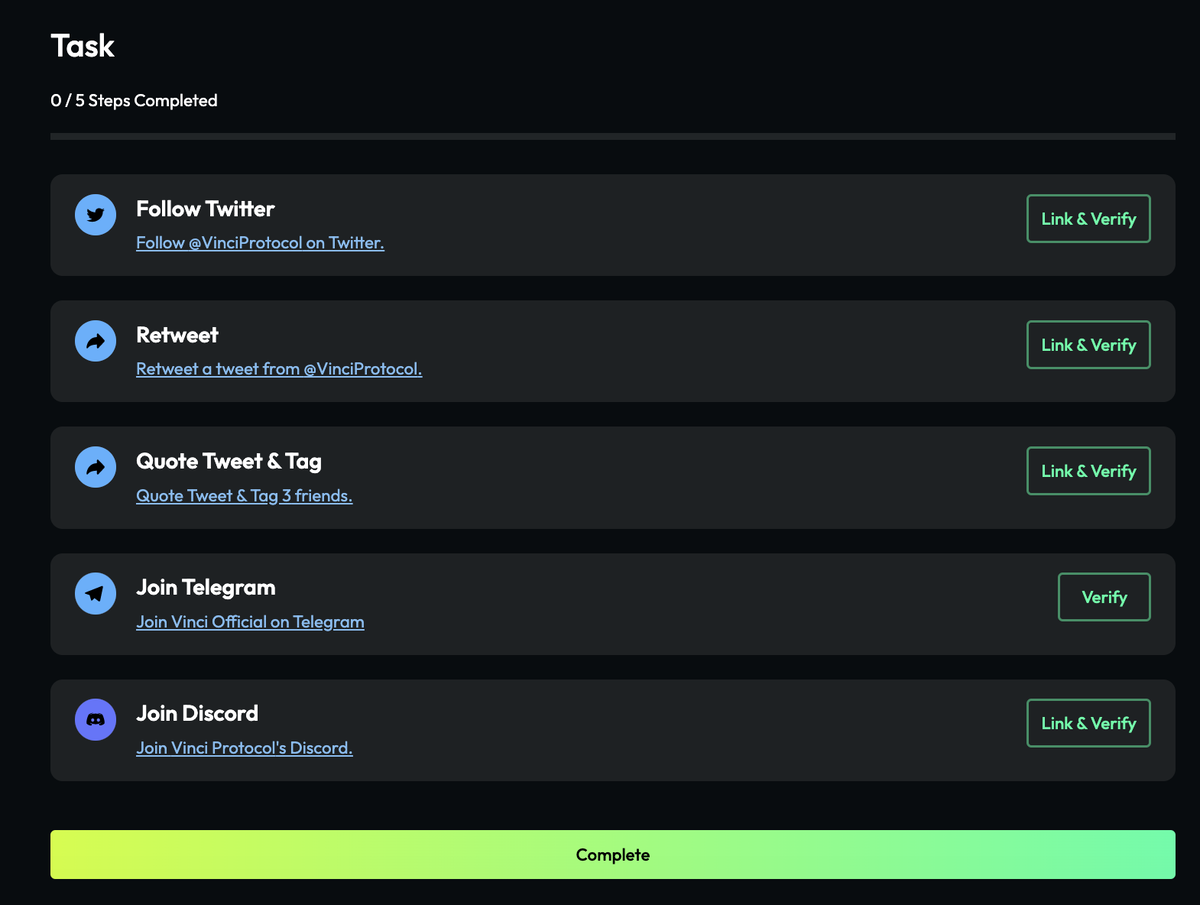Click the Telegram paper plane icon
Image resolution: width=1200 pixels, height=905 pixels.
[95, 594]
